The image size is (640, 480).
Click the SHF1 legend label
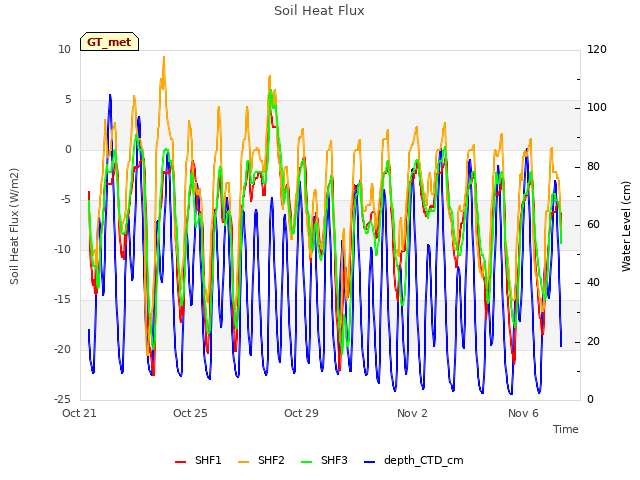click(x=208, y=460)
